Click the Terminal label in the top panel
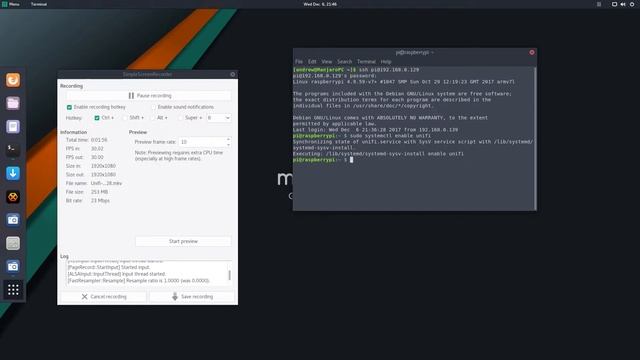640x360 pixels. [39, 4]
